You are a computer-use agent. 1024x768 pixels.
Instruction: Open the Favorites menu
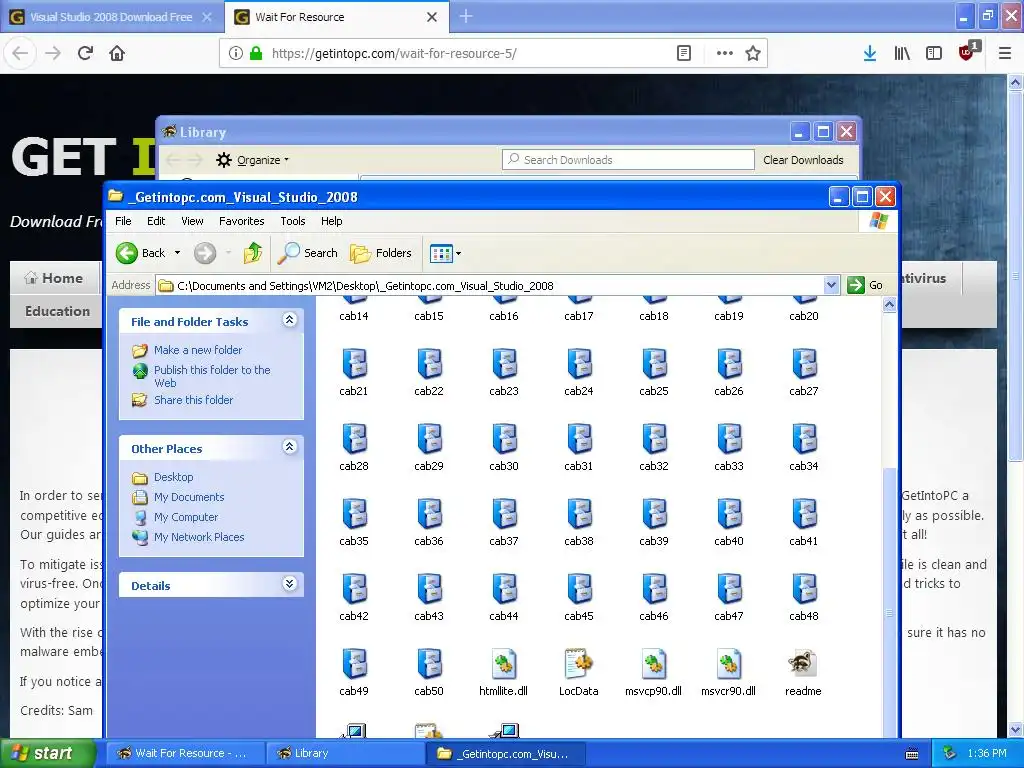point(242,221)
